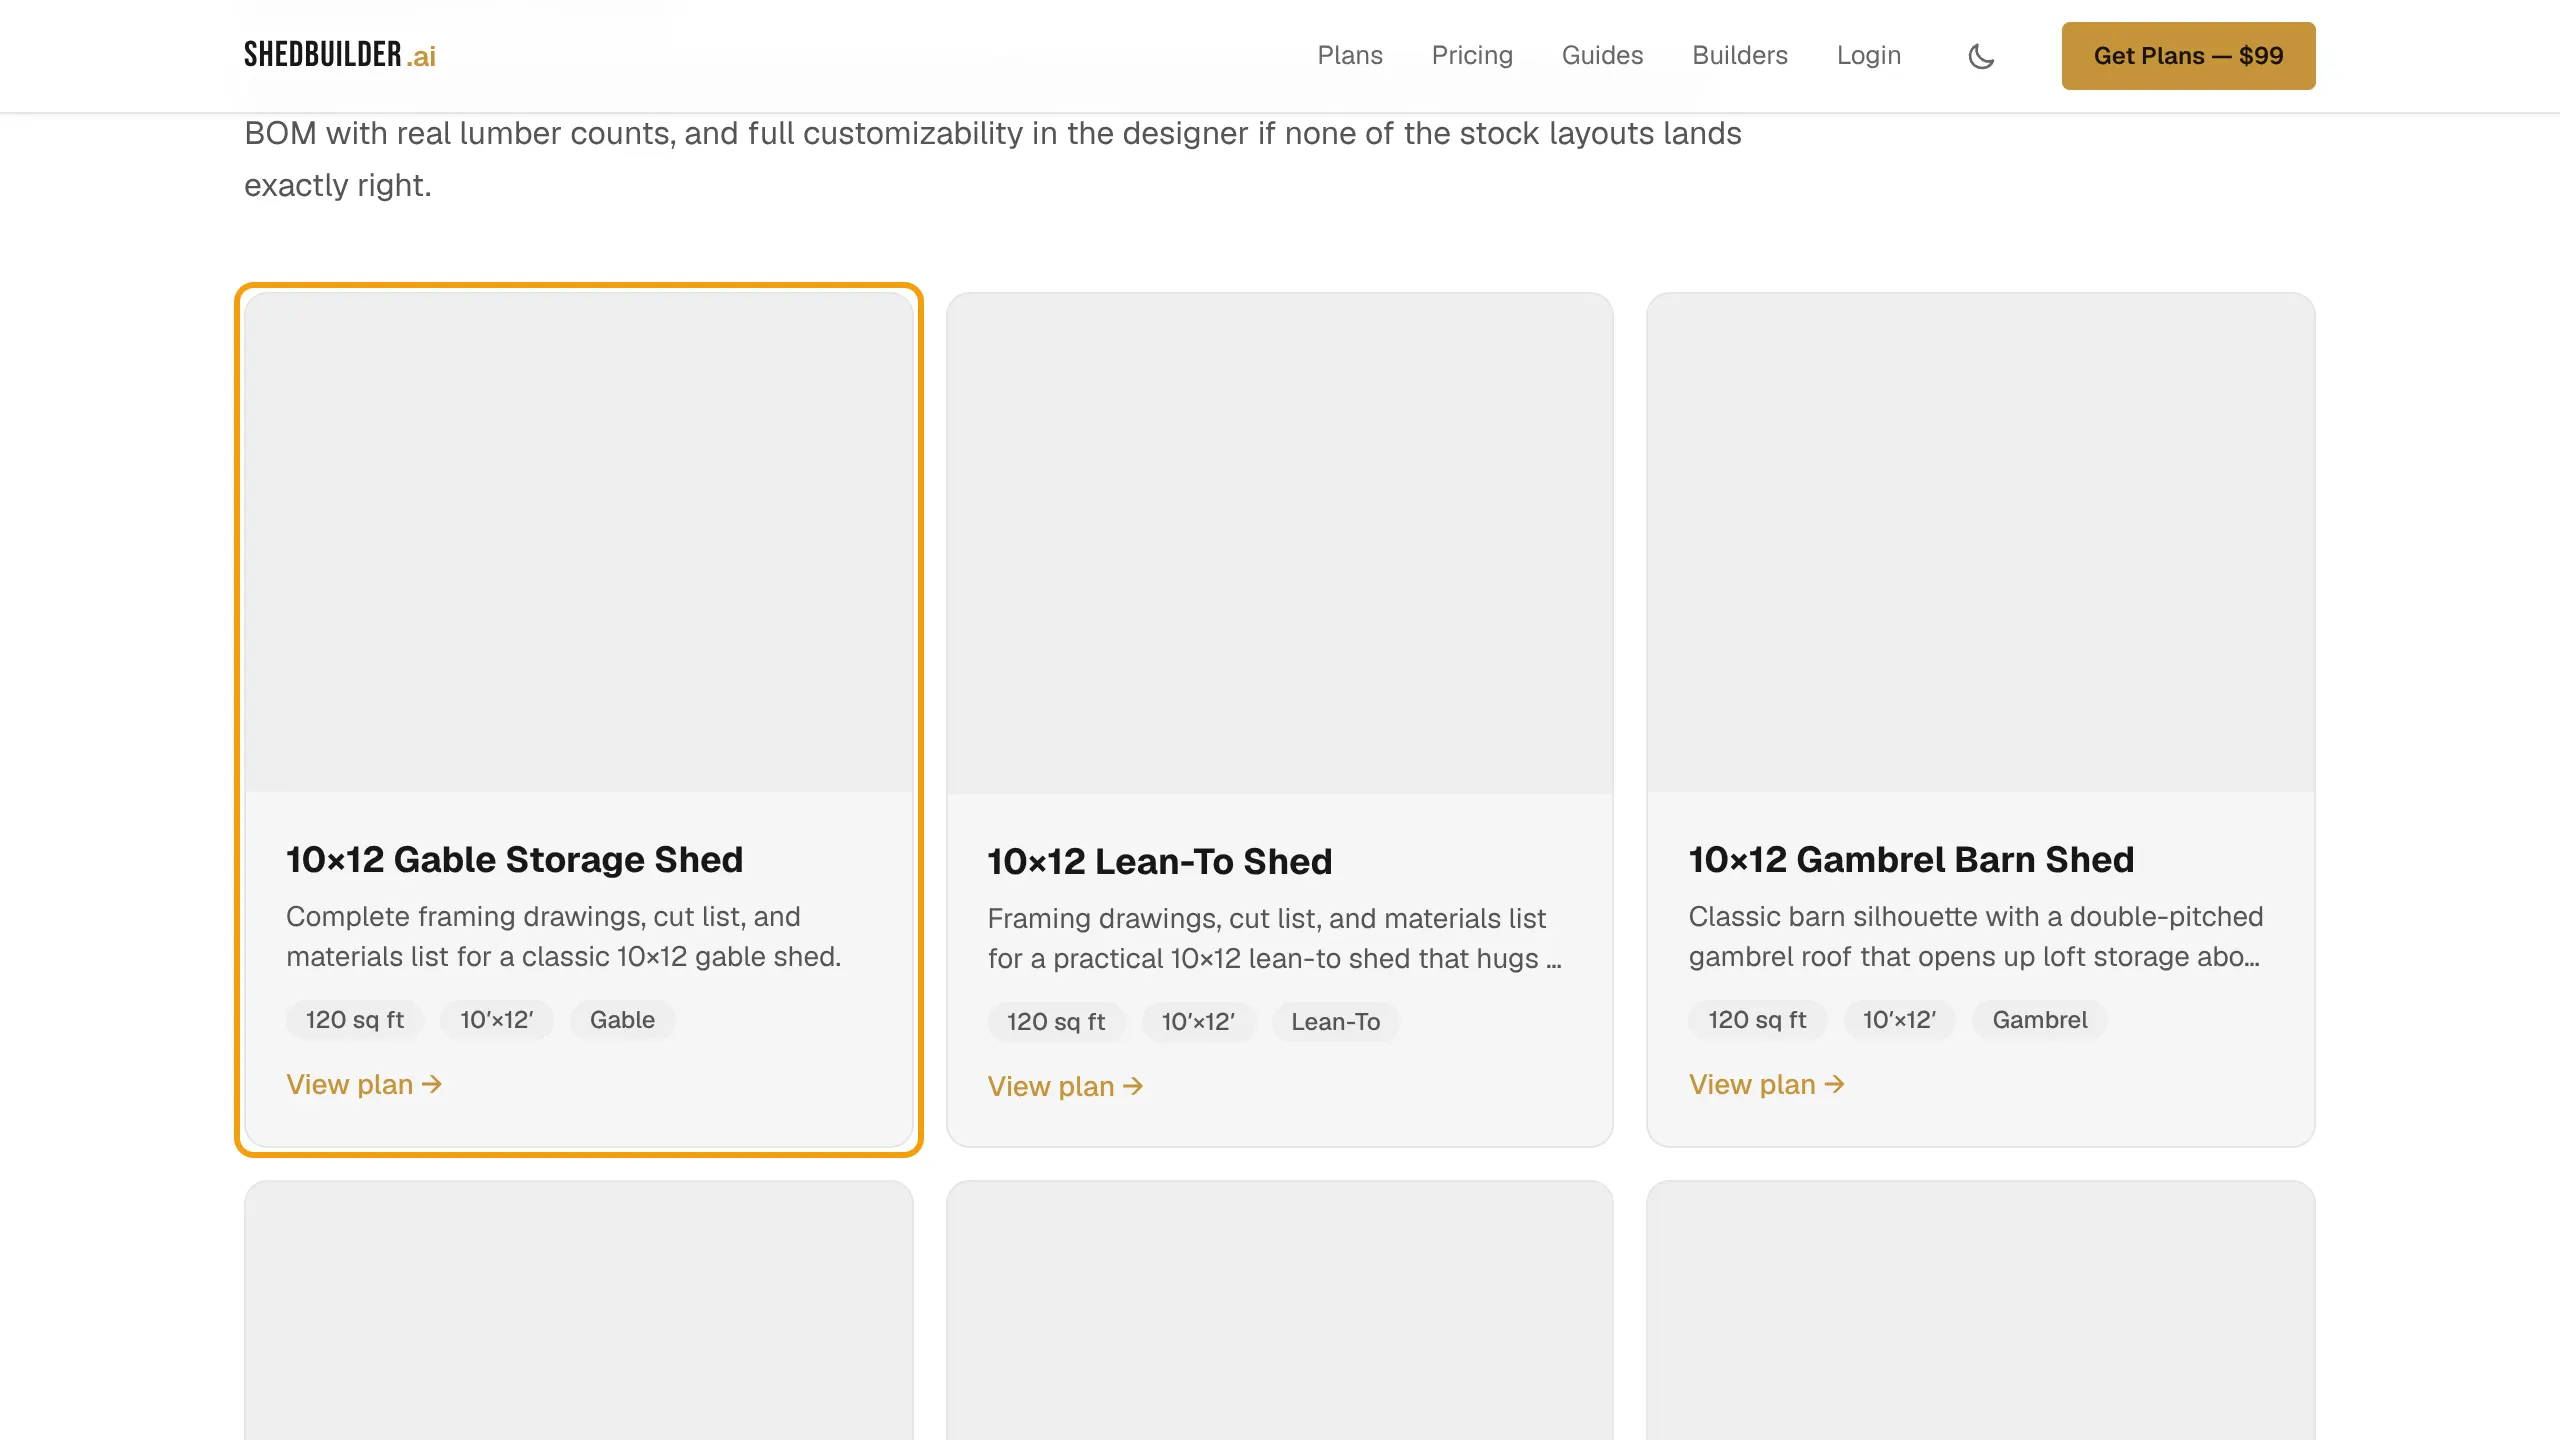Screen dimensions: 2560x1440
Task: View plan for Lean-To Shed
Action: (x=1065, y=1086)
